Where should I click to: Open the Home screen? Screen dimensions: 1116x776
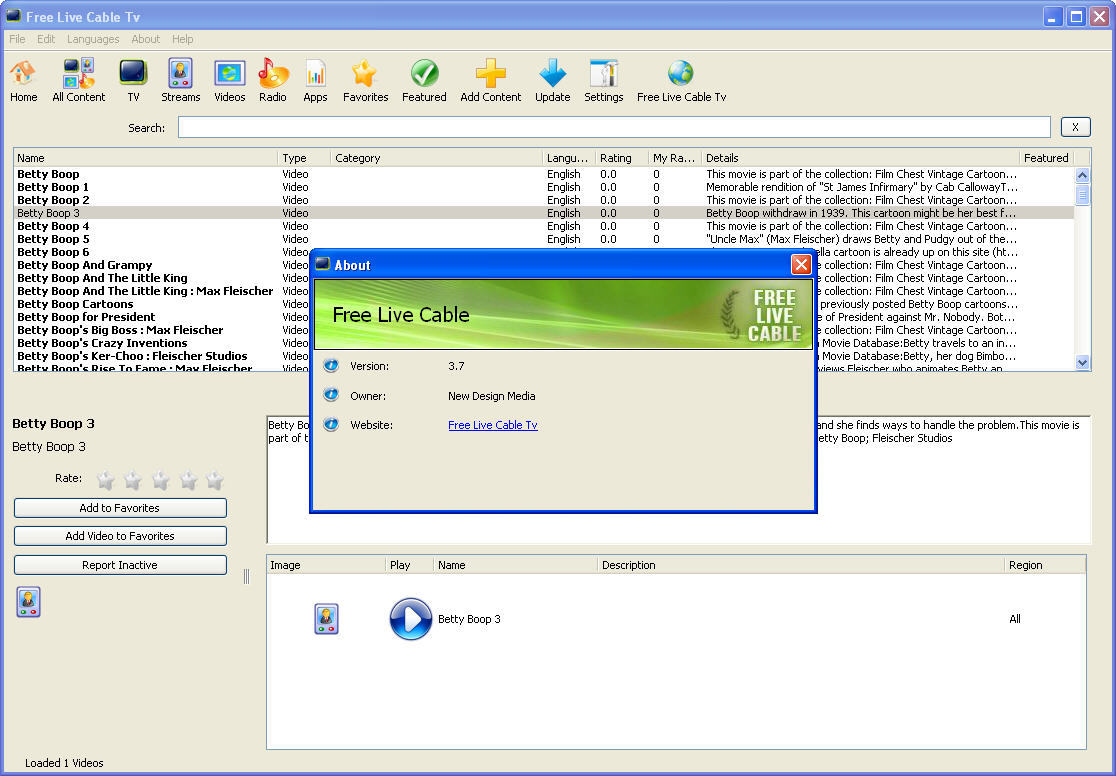point(23,80)
